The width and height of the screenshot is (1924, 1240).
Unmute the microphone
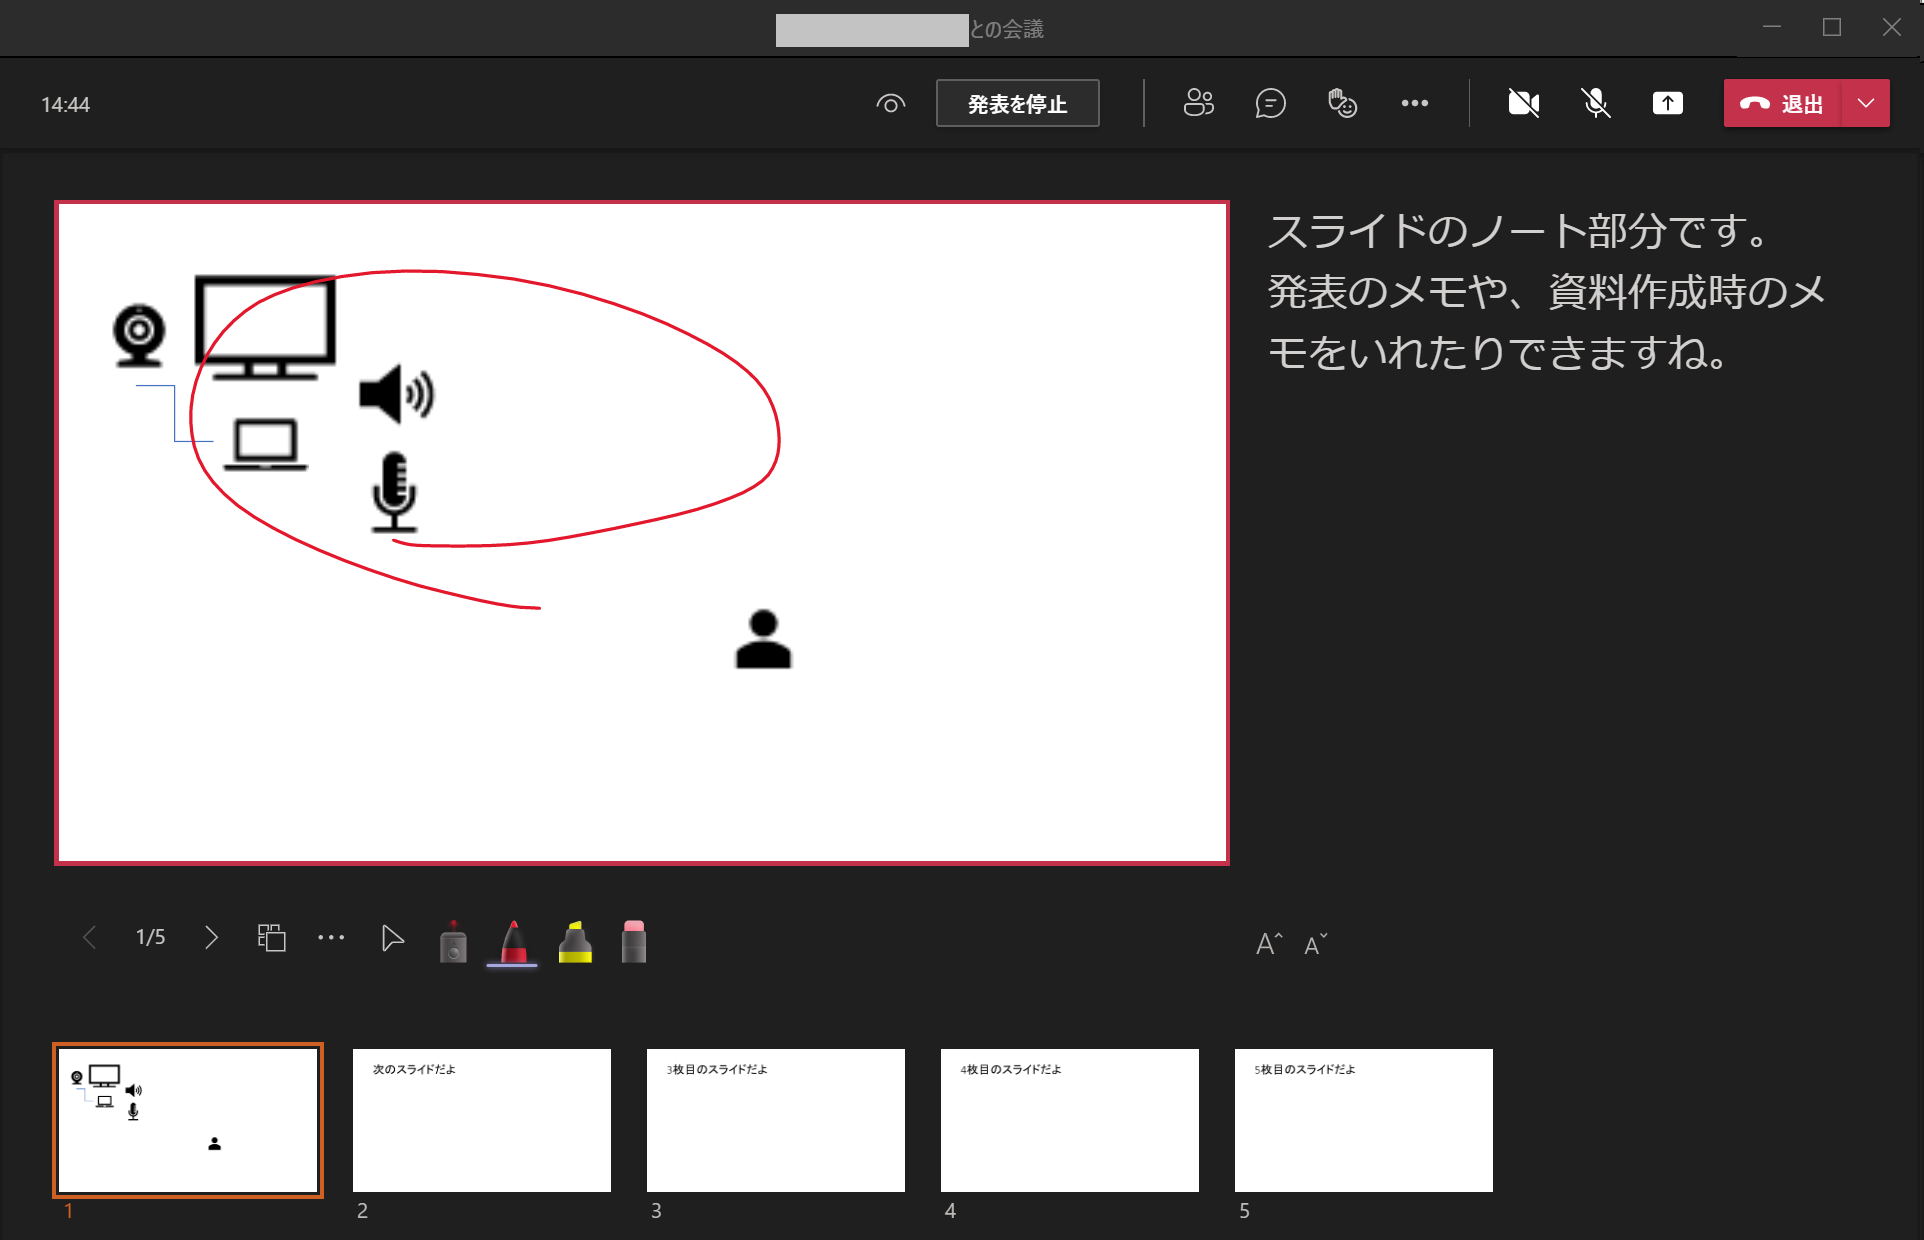(x=1595, y=103)
